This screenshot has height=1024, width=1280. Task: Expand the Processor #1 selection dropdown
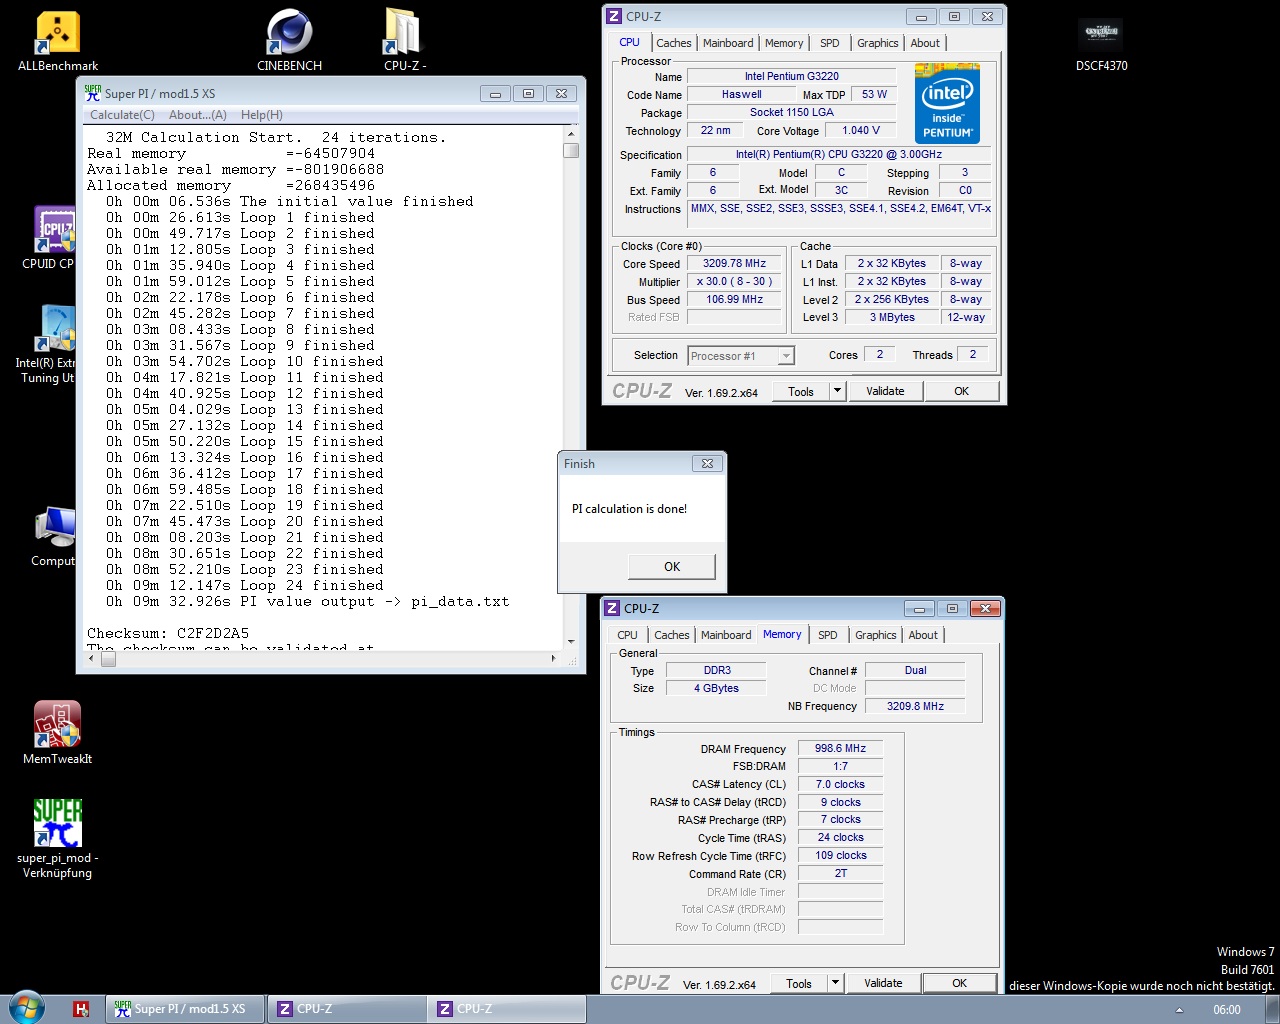pyautogui.click(x=786, y=356)
